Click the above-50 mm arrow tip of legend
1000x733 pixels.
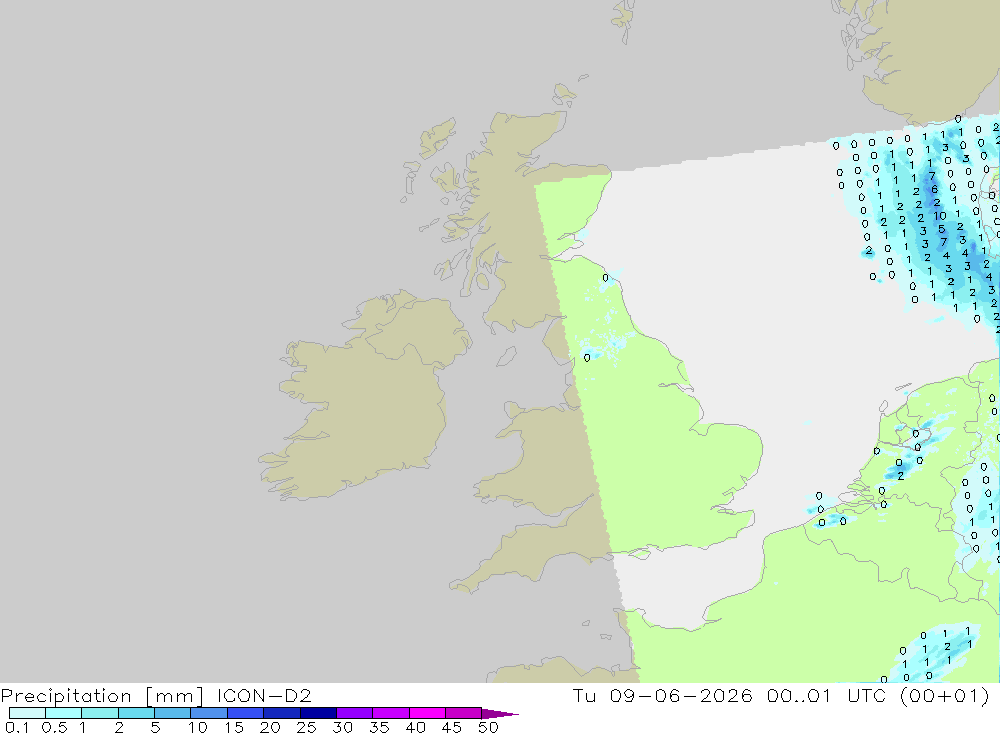click(x=499, y=714)
